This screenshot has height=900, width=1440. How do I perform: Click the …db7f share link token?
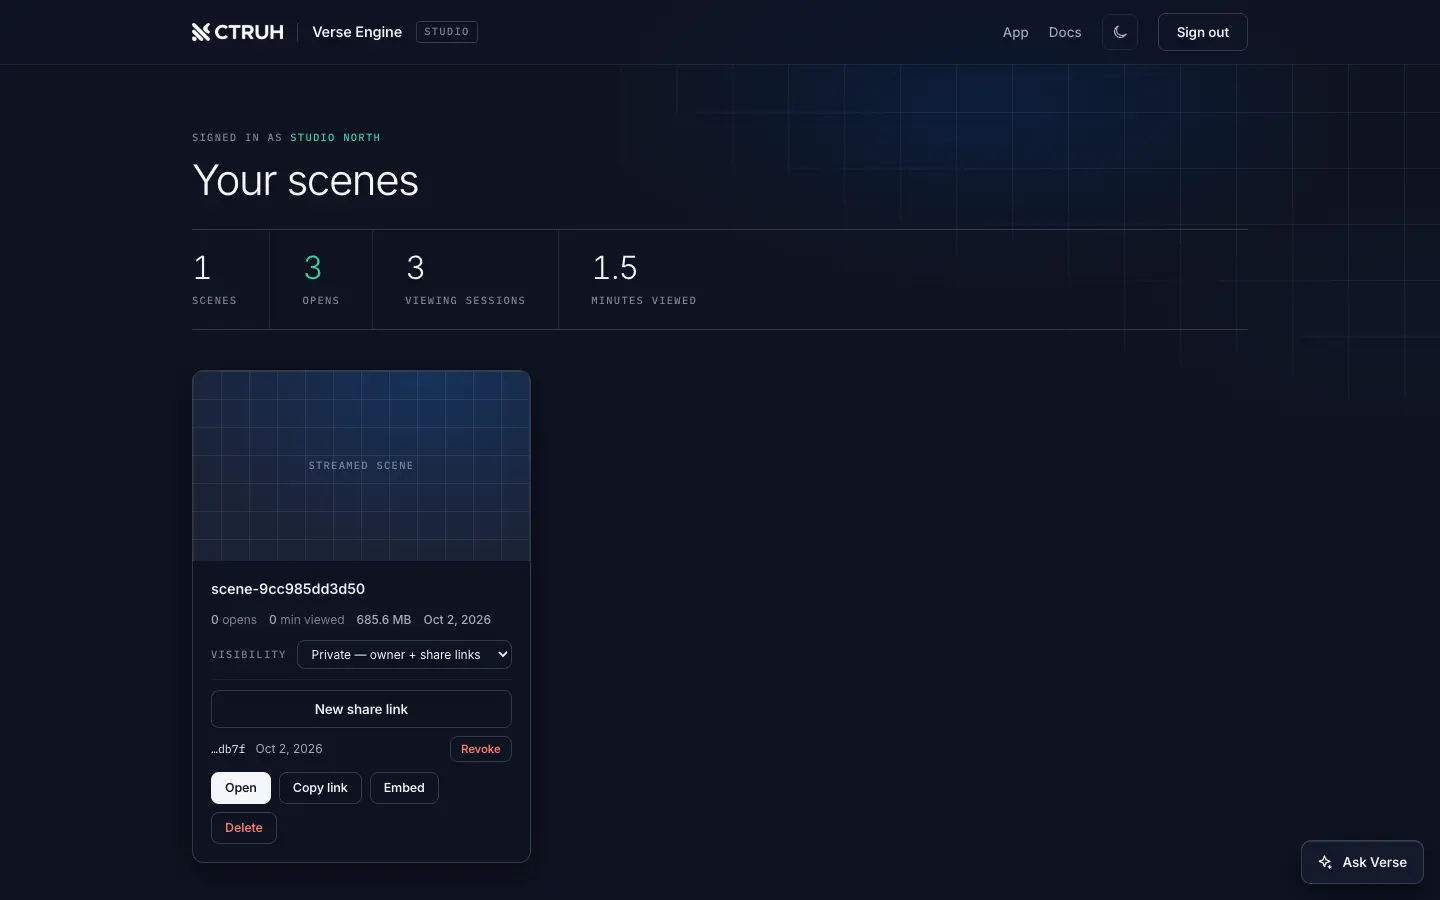[x=228, y=749]
